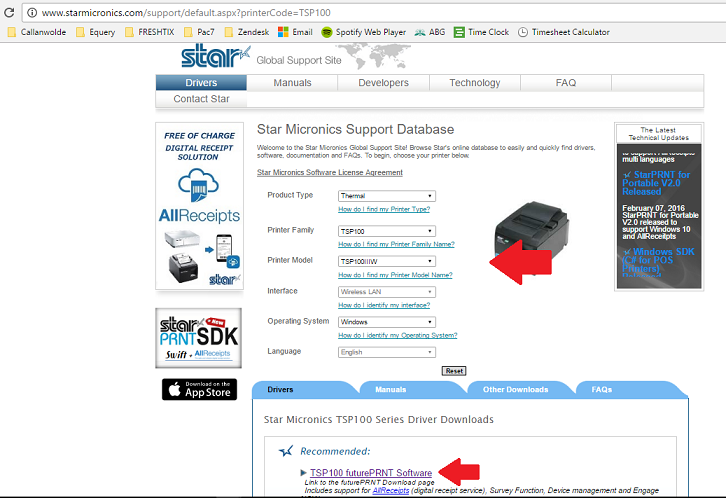Click the 'Recommended:' label
The width and height of the screenshot is (726, 498).
pyautogui.click(x=335, y=451)
